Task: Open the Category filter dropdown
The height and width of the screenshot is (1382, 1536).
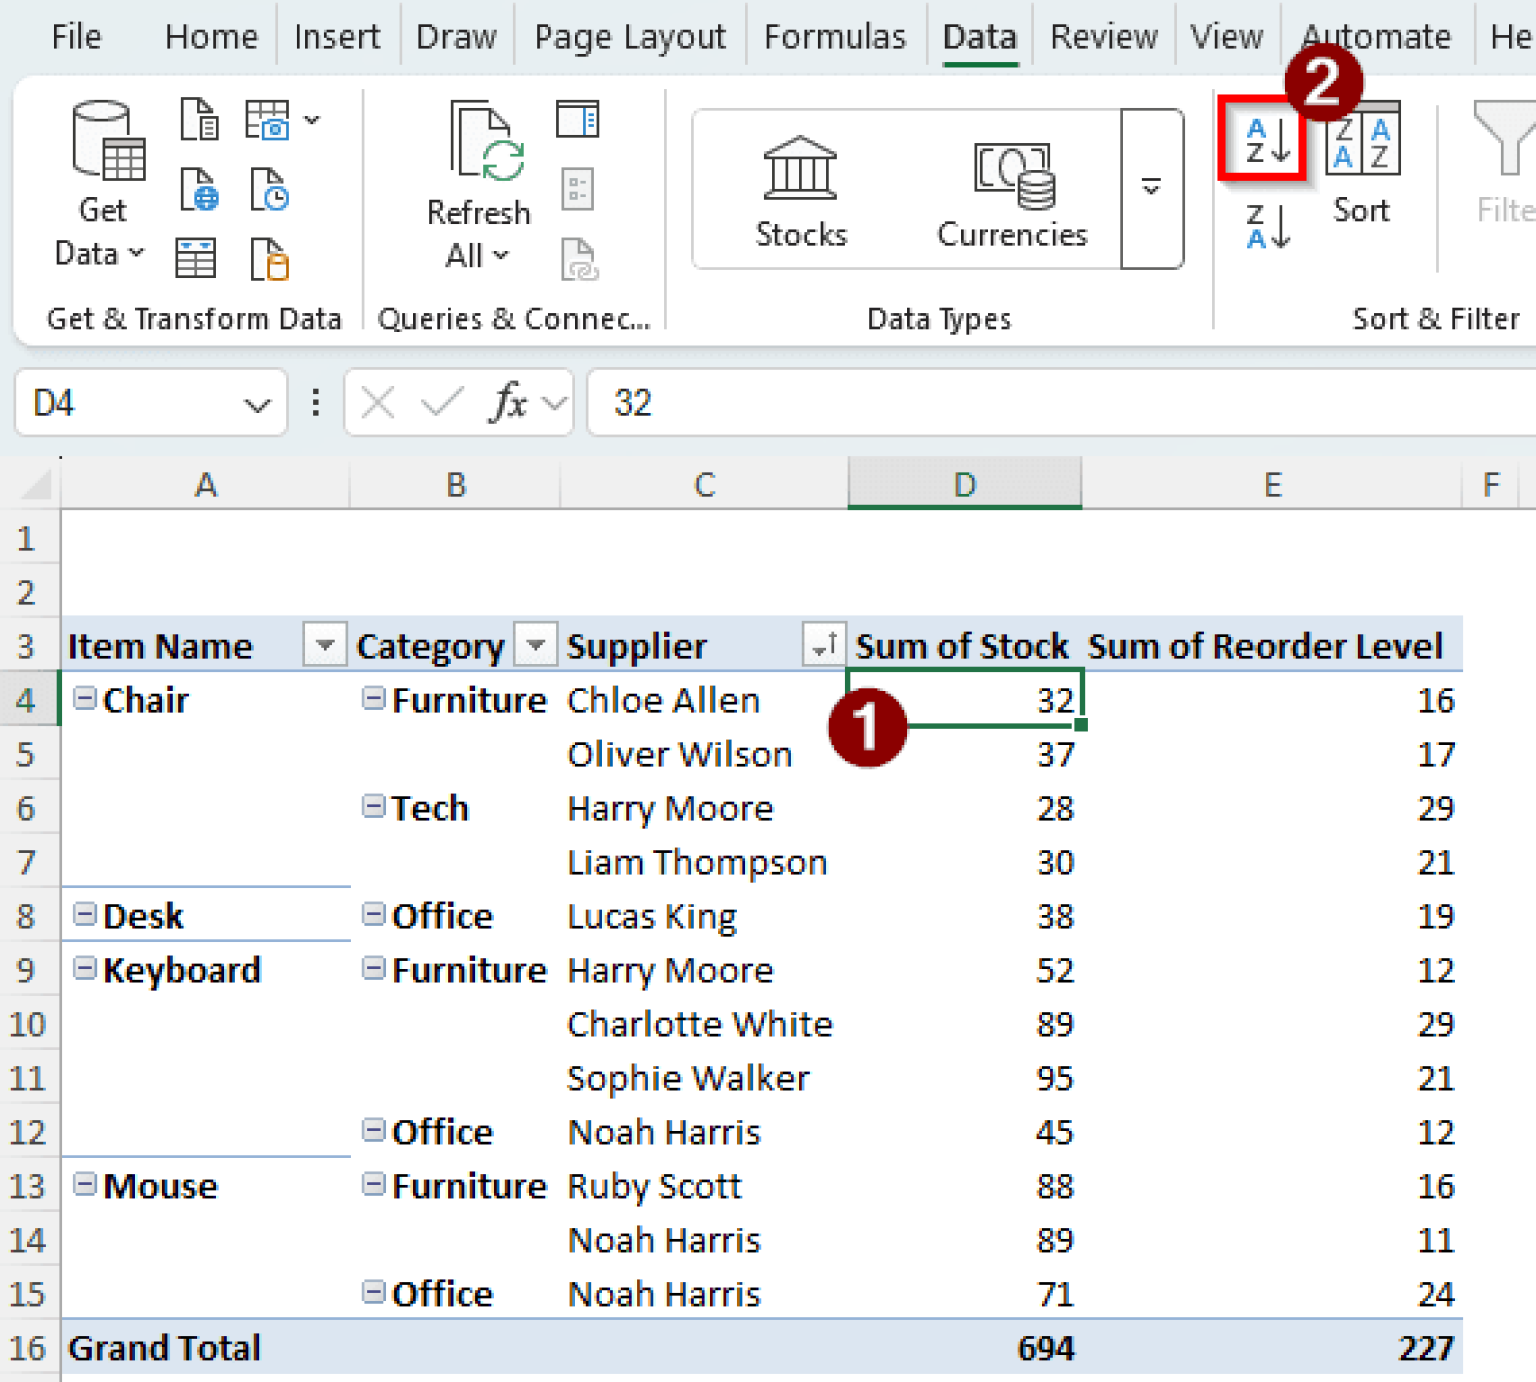Action: coord(536,645)
